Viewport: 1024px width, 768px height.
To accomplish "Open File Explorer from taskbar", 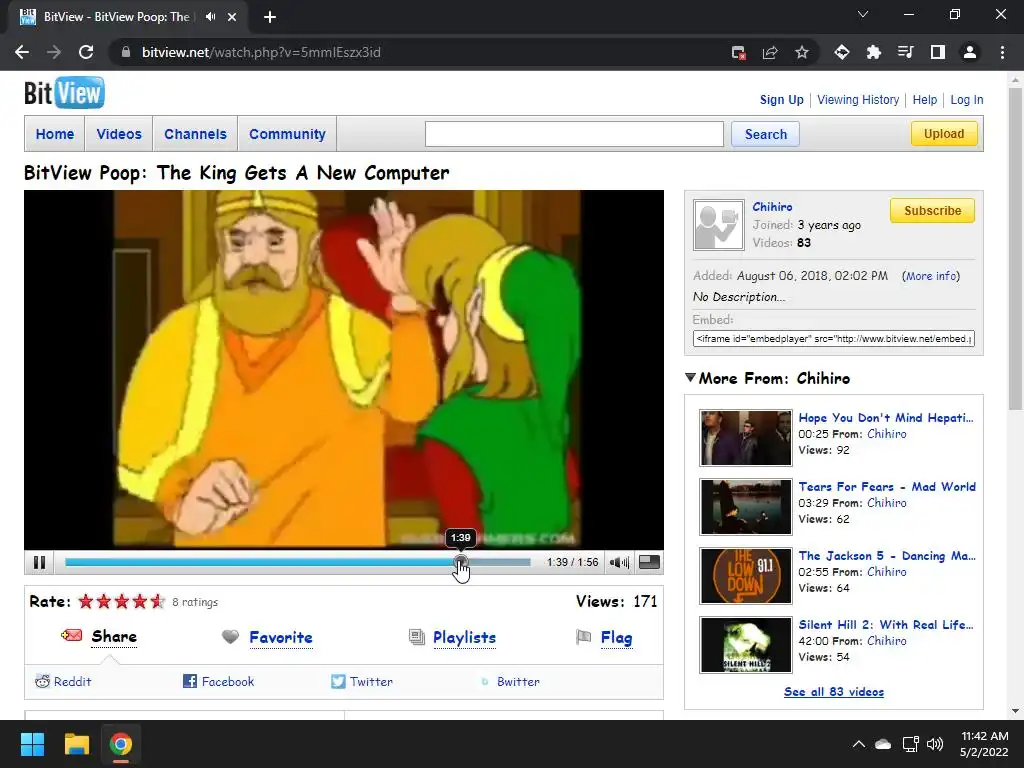I will click(76, 744).
